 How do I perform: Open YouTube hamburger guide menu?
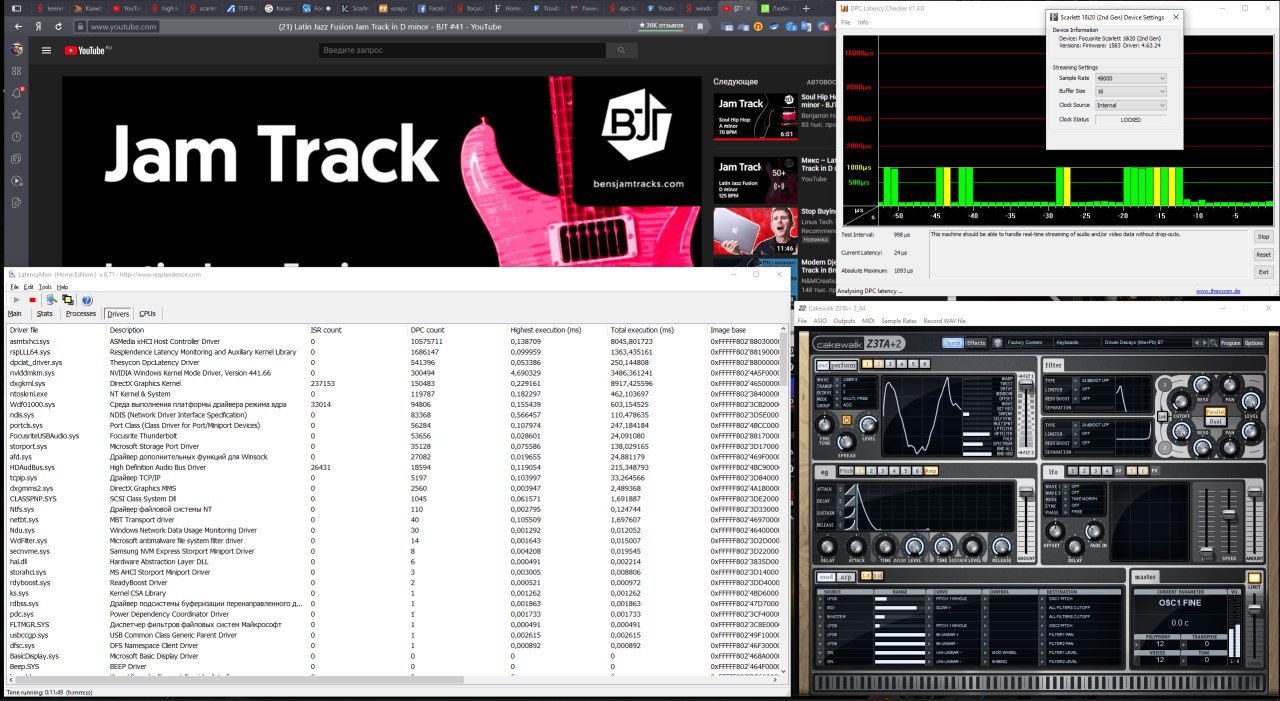(46, 50)
